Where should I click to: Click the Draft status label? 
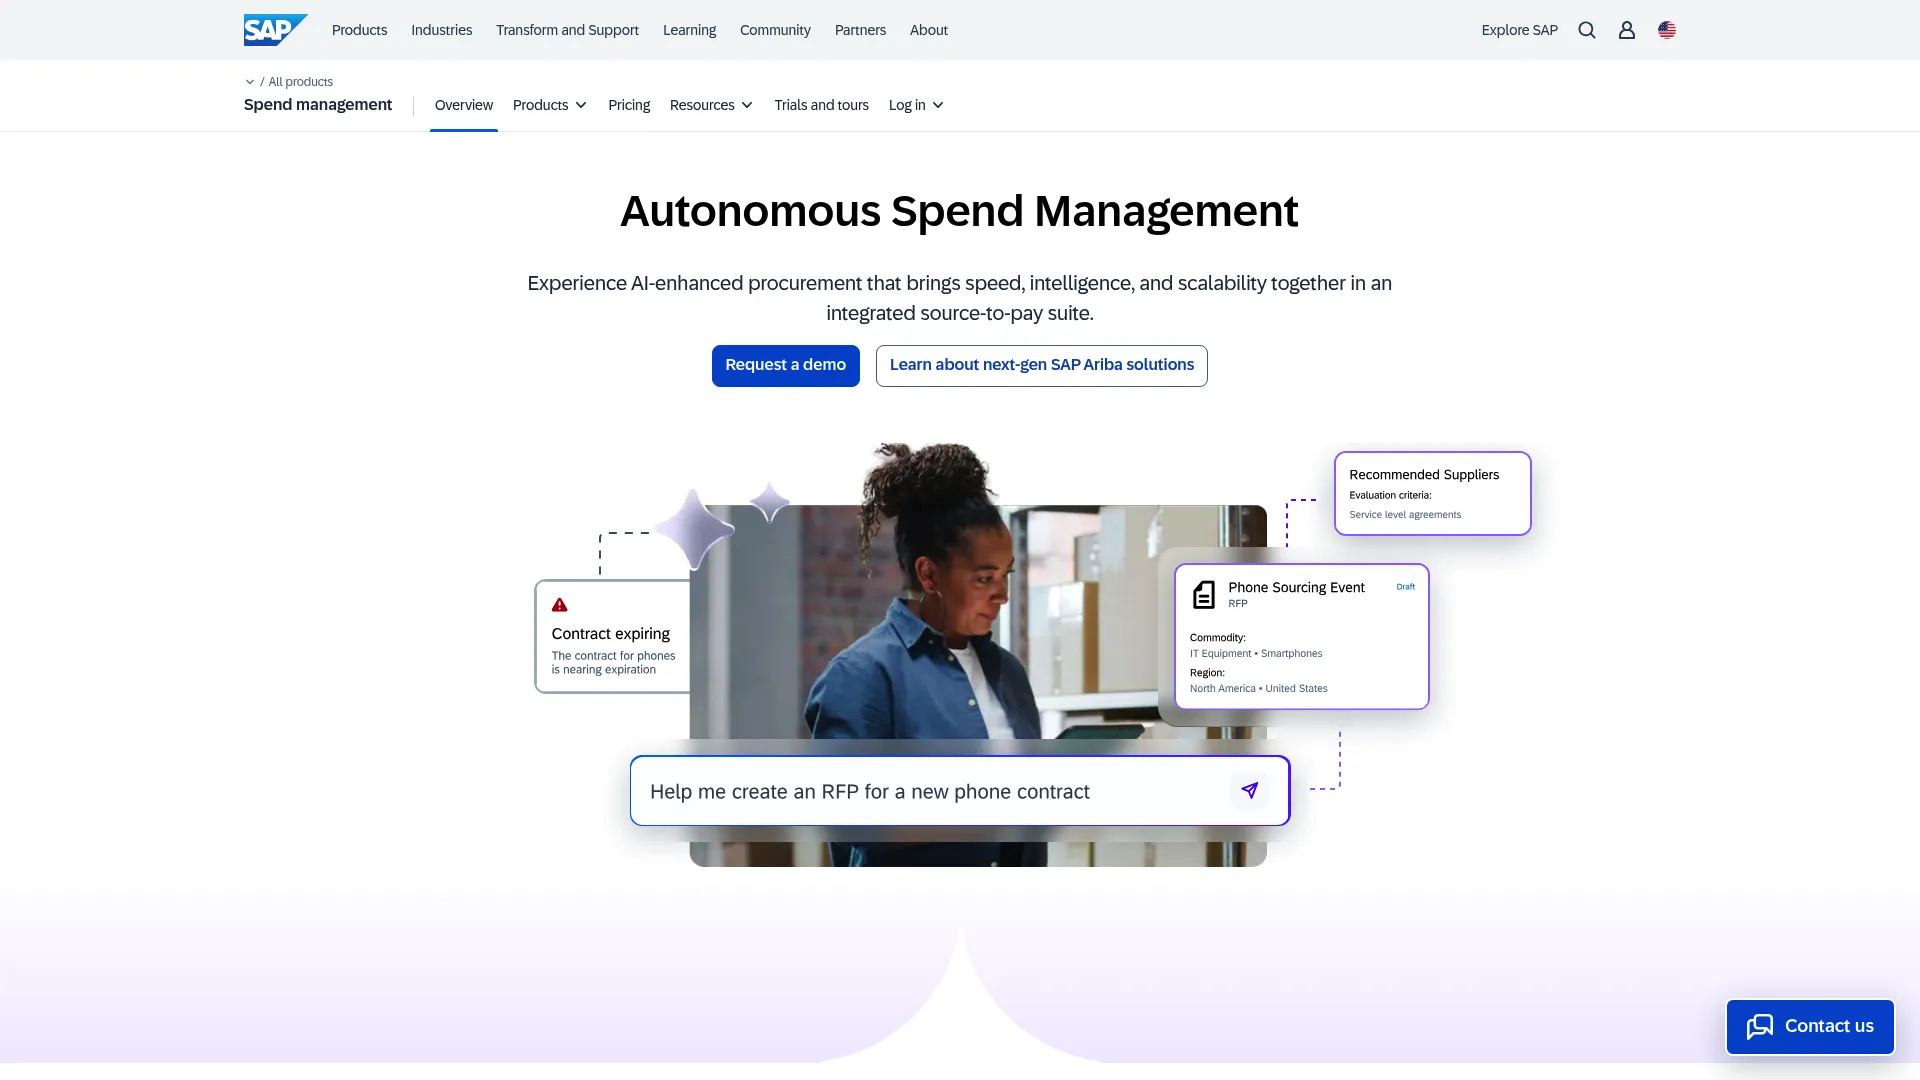(x=1405, y=587)
